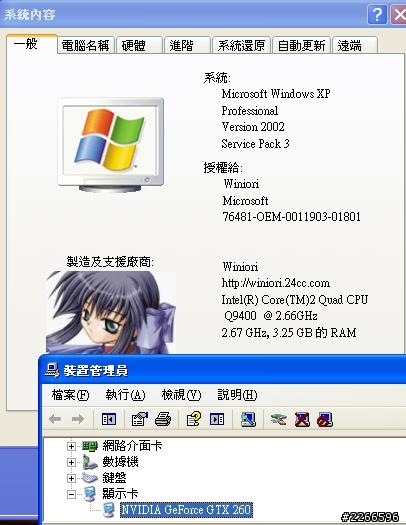
Task: Select the 鍵盤 category
Action: 114,478
